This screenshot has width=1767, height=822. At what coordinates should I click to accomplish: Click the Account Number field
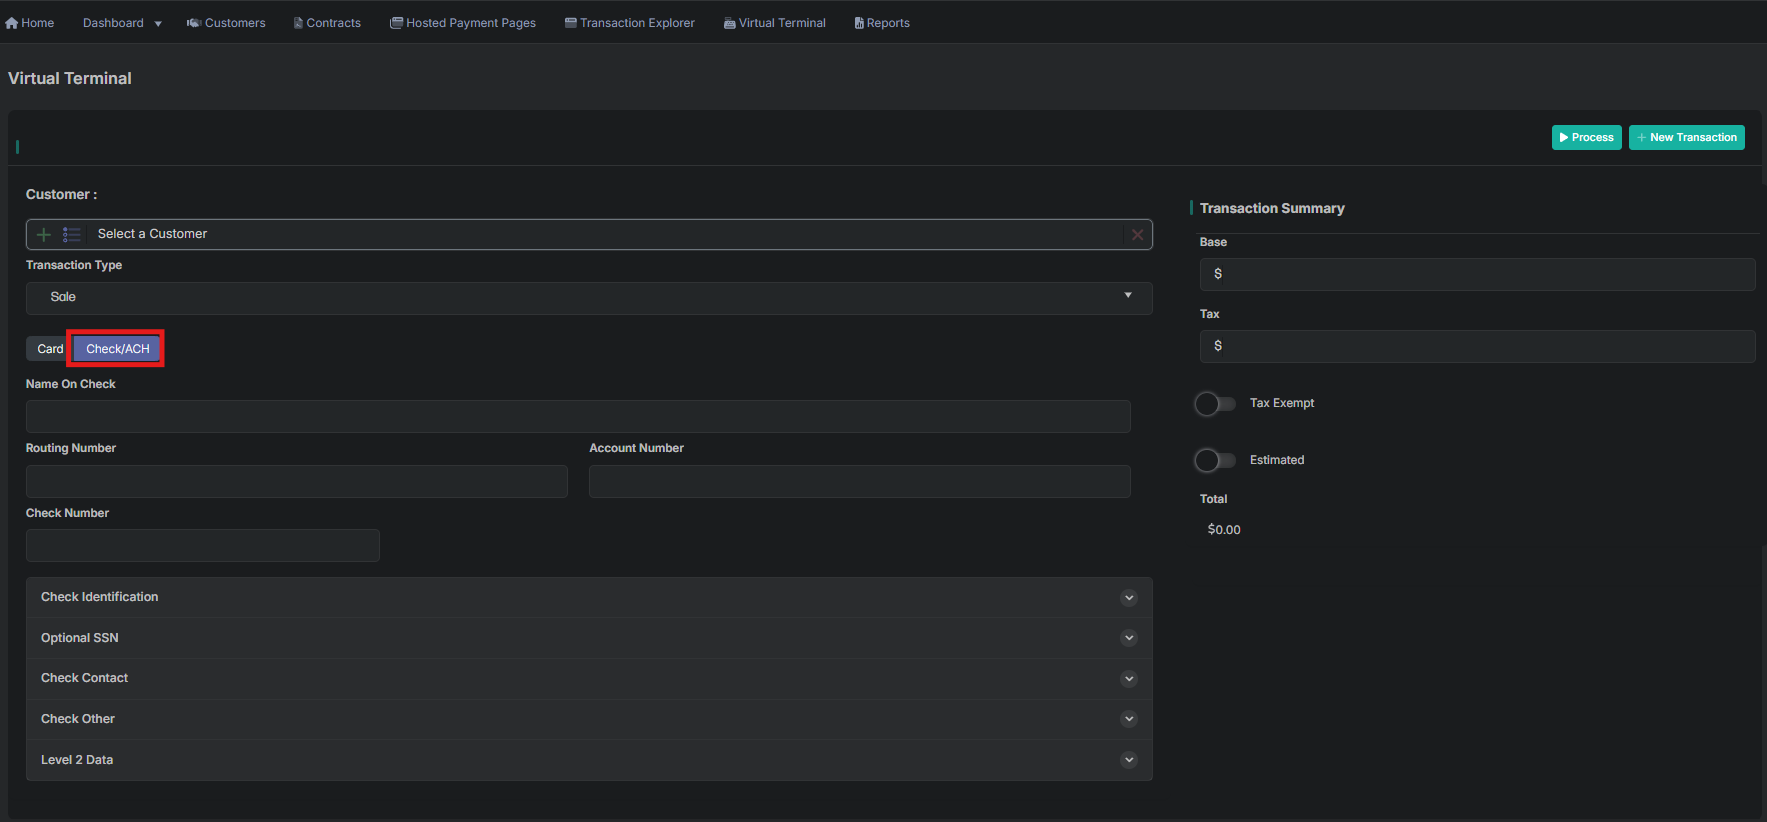[860, 481]
